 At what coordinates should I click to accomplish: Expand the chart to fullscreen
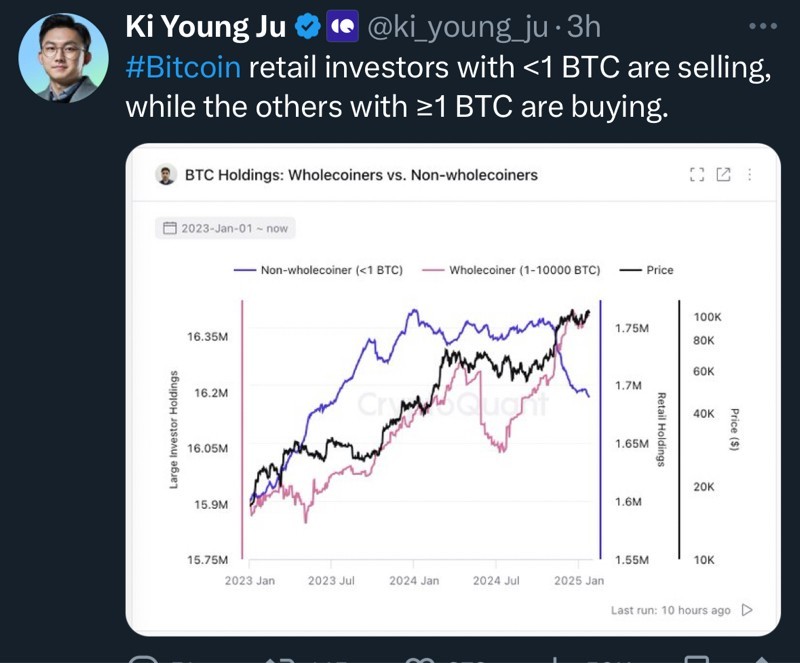tap(697, 175)
